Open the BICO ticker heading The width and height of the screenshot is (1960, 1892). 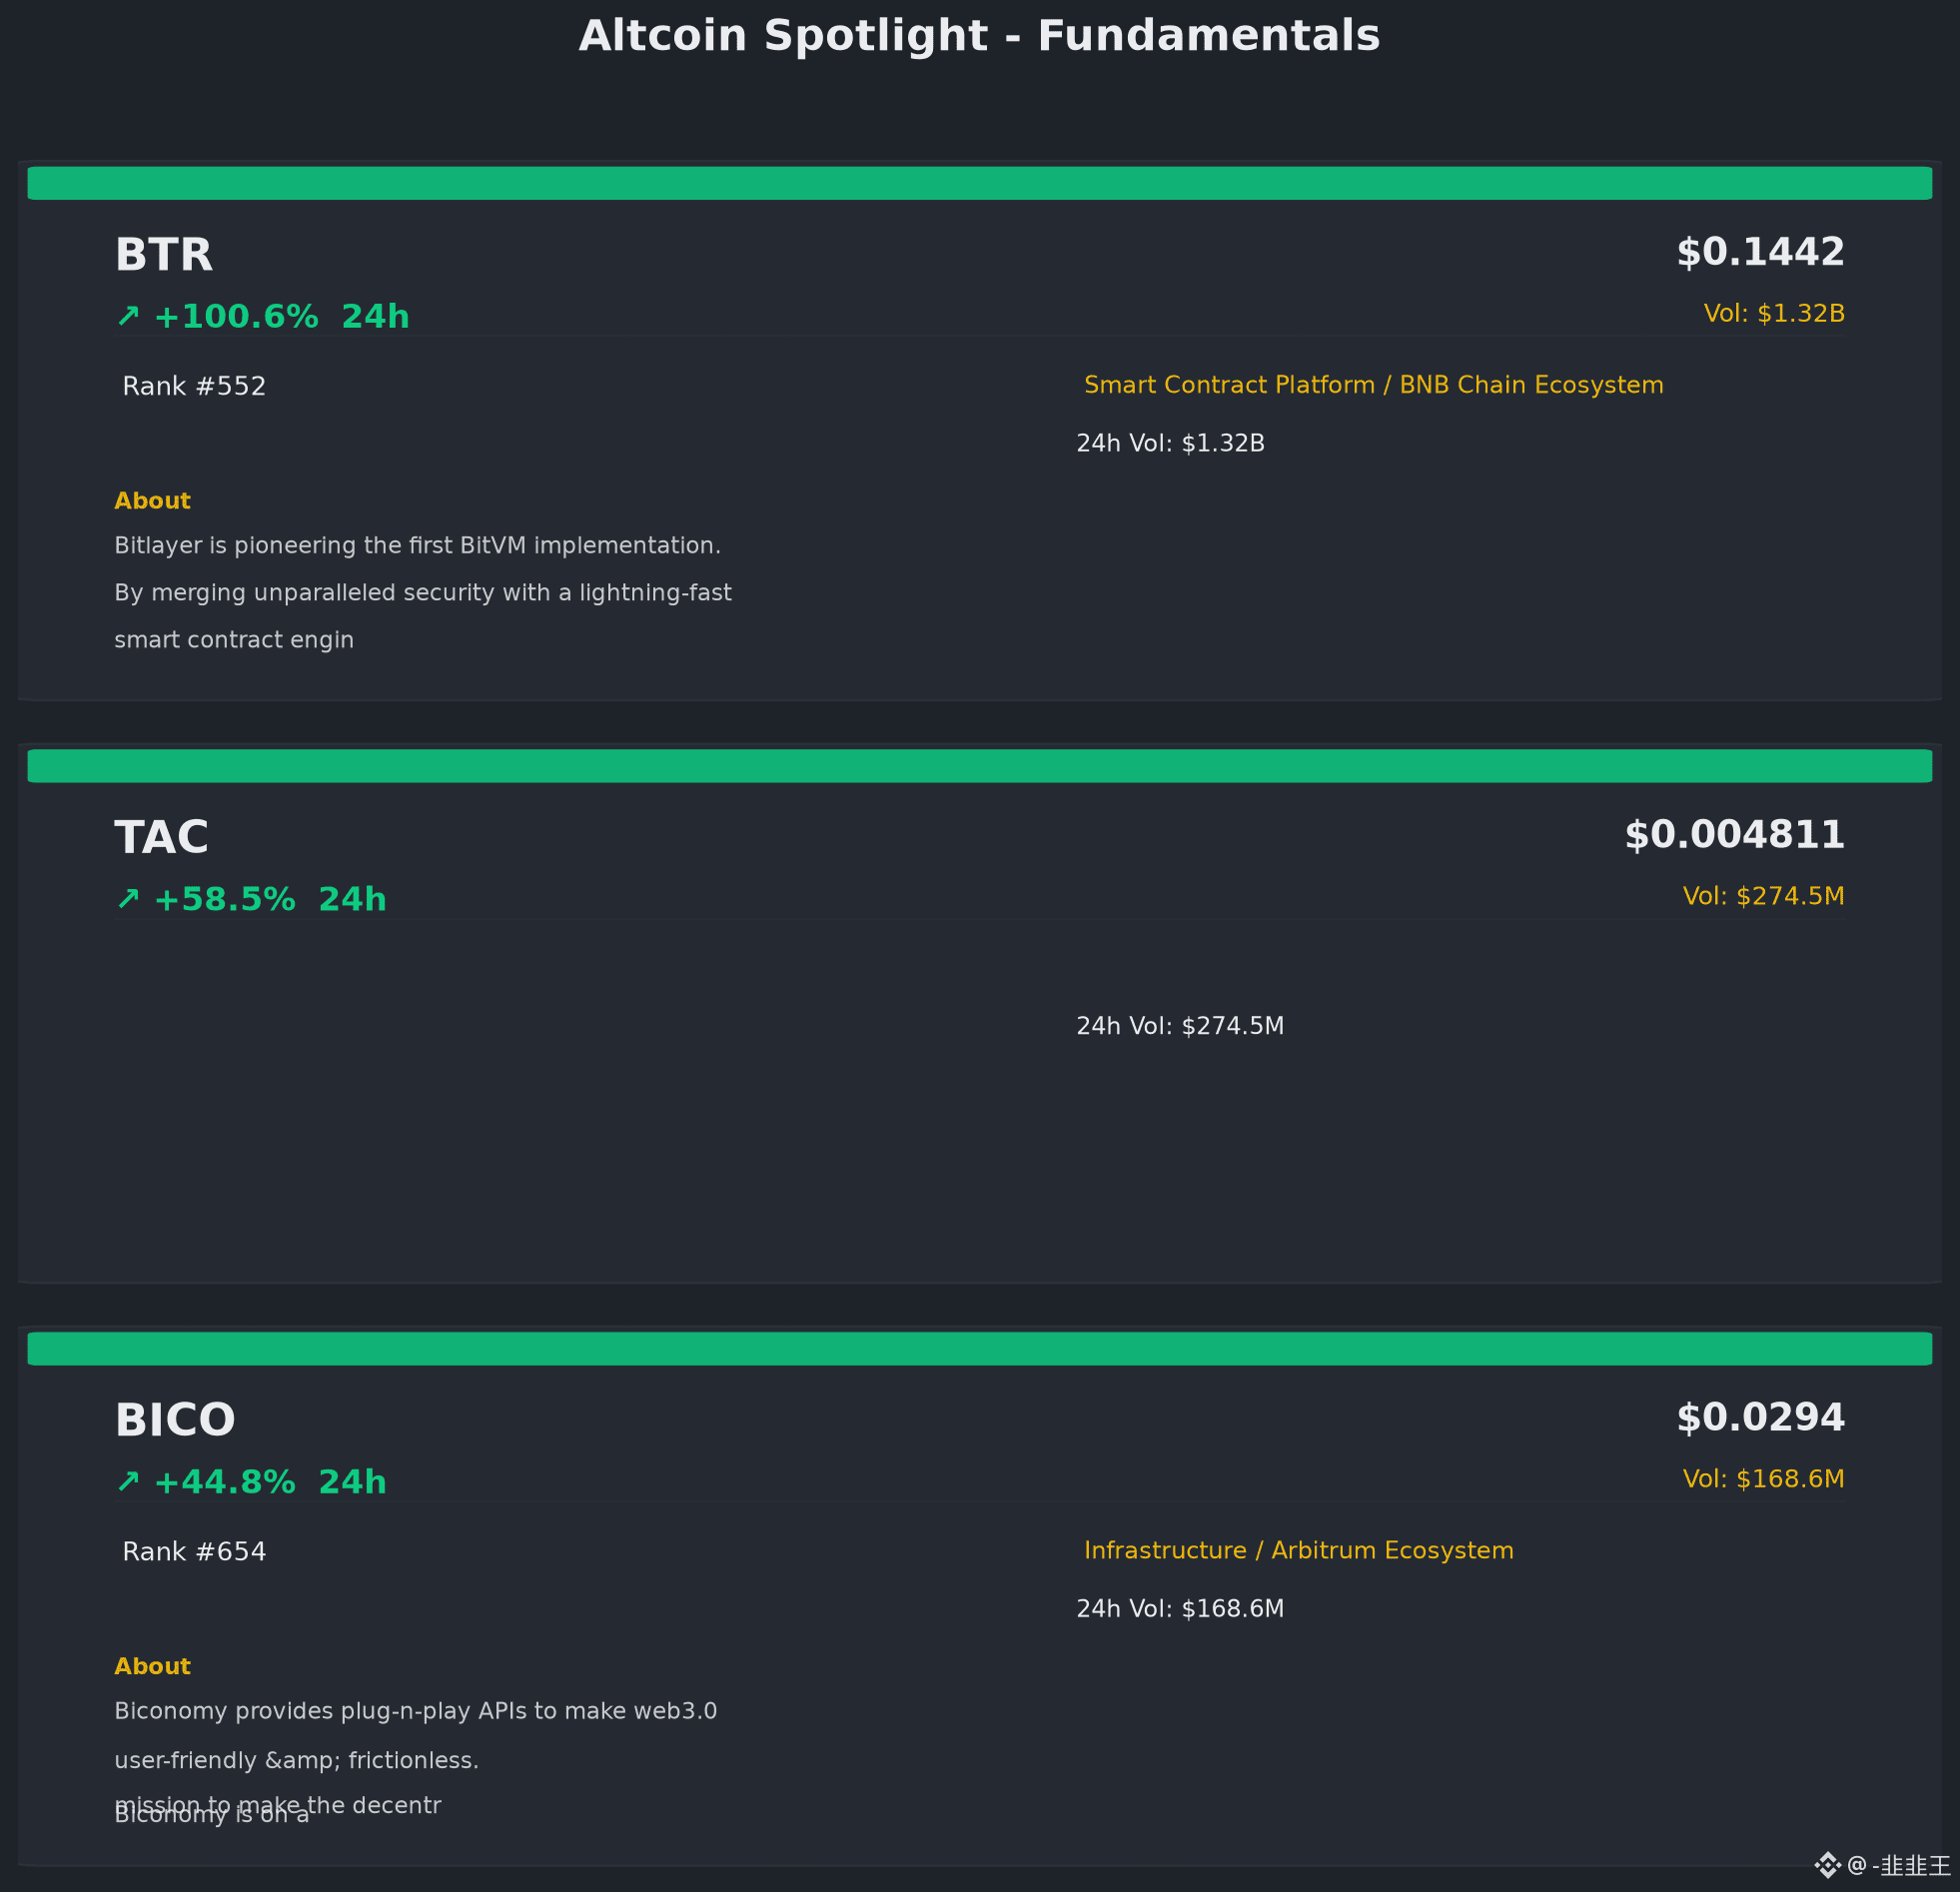[x=175, y=1421]
